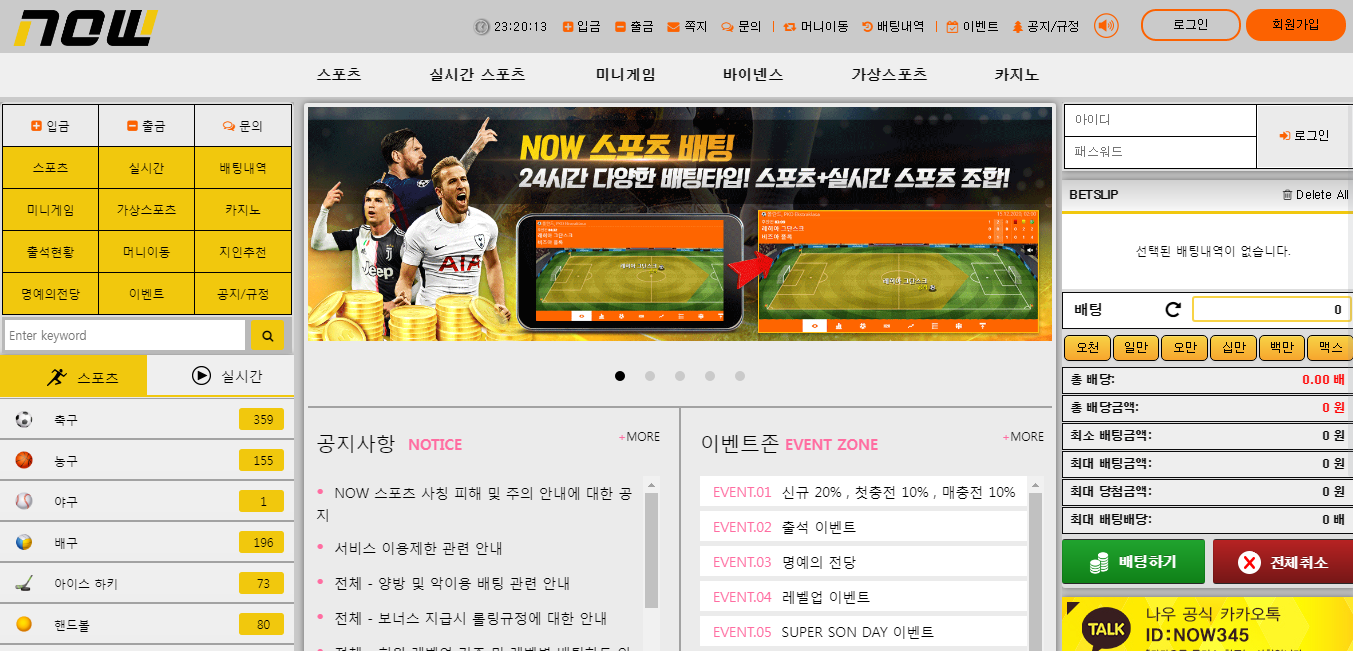Image resolution: width=1353 pixels, height=651 pixels.
Task: Click the 로그인 button in header
Action: 1190,25
